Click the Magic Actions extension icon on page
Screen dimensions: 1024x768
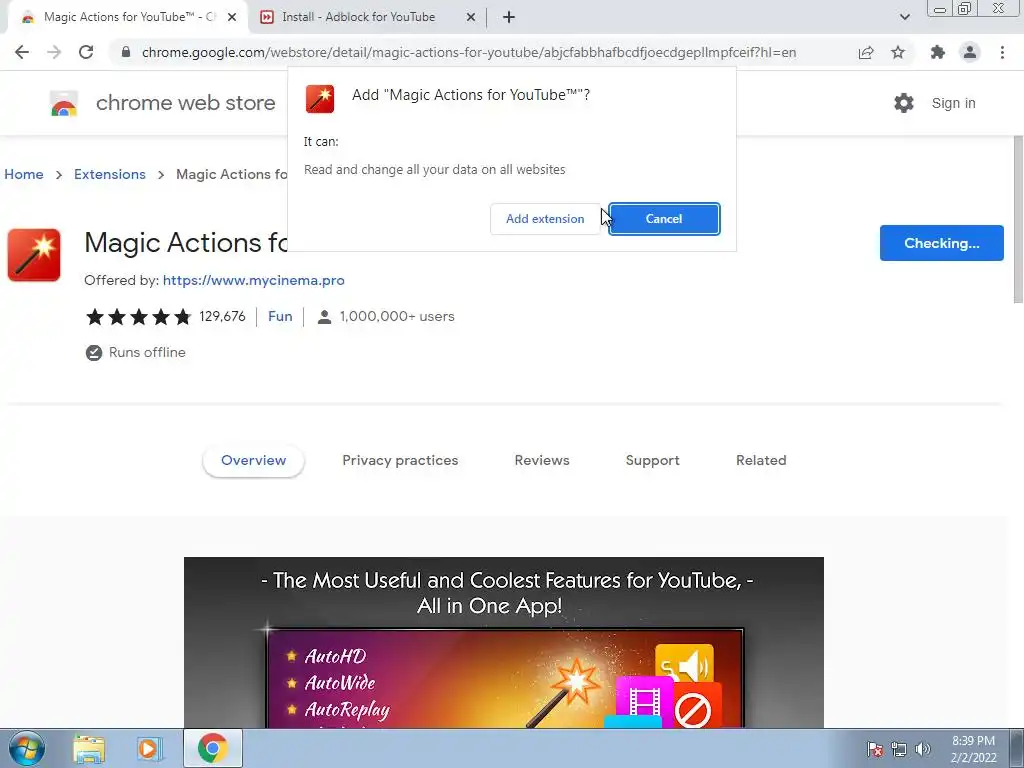click(x=34, y=255)
